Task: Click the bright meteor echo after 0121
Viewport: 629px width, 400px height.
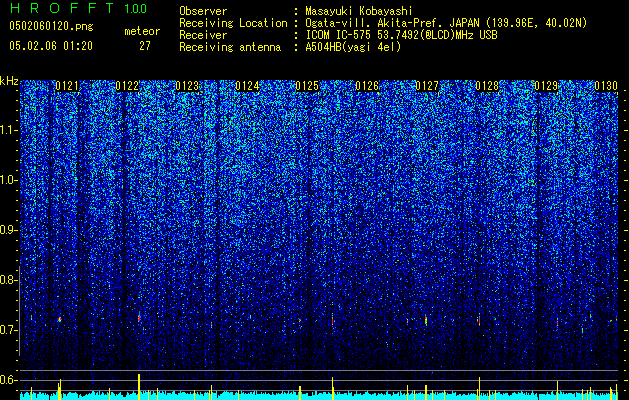Action: pyautogui.click(x=59, y=319)
